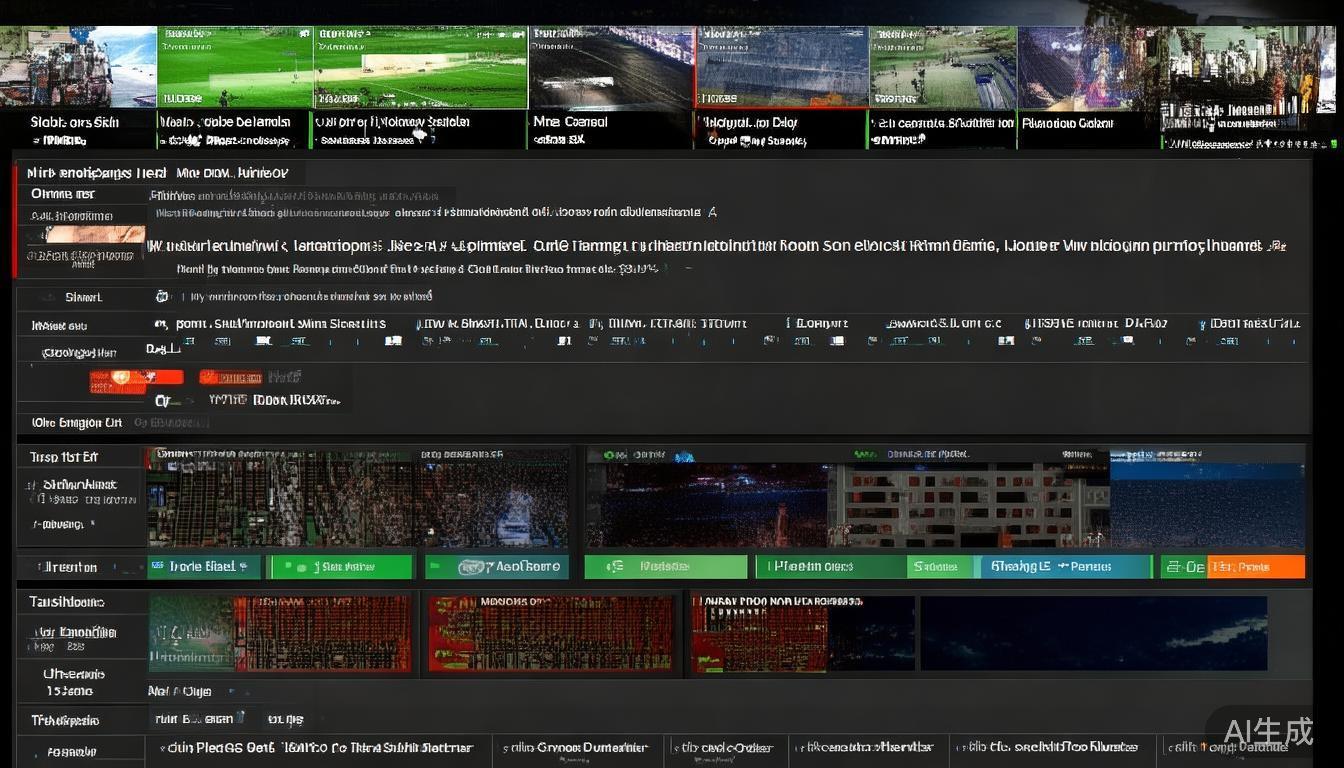The image size is (1344, 768).
Task: Expand the Tansihloome track row
Action: [66, 602]
